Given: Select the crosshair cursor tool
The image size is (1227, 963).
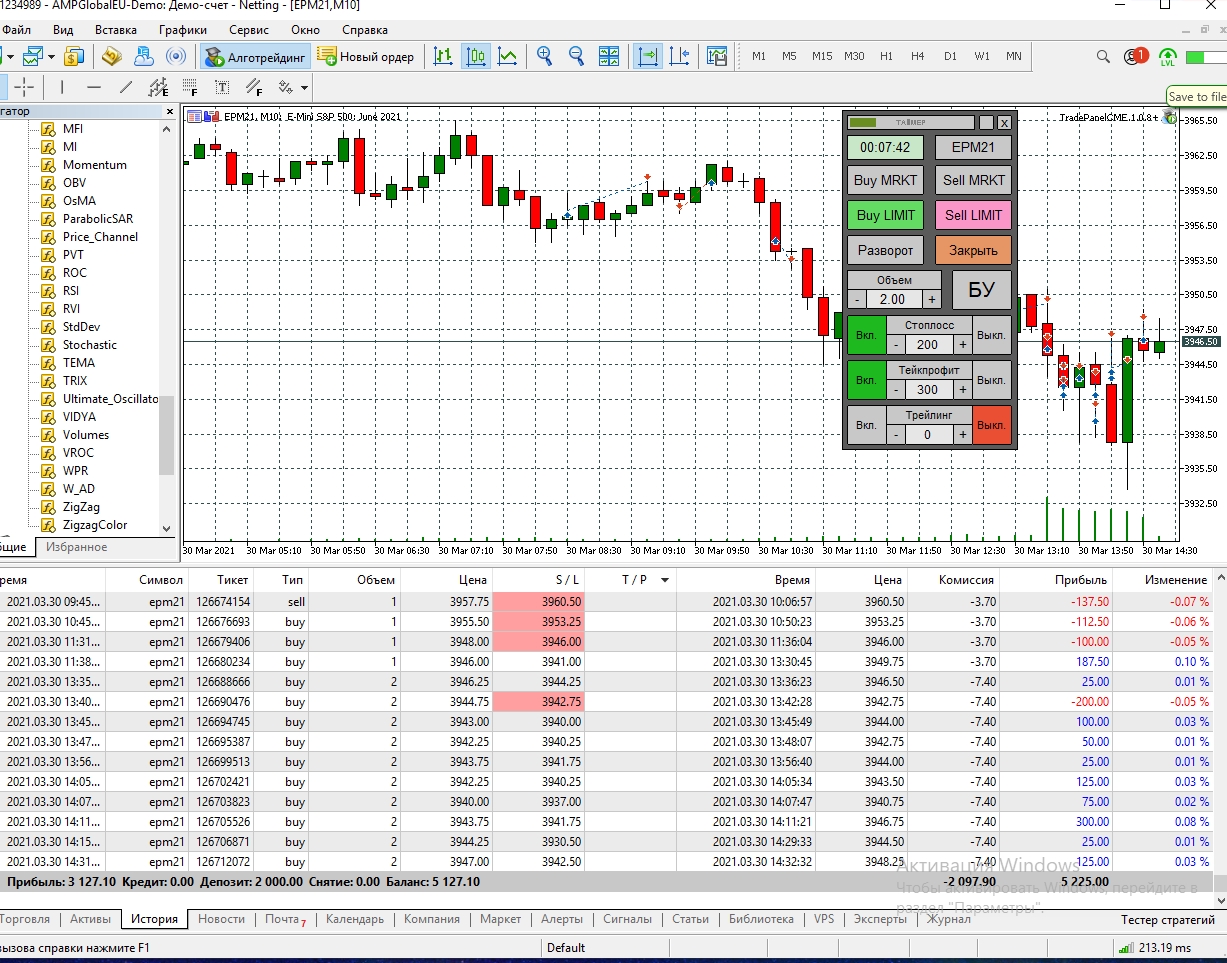Looking at the screenshot, I should [x=24, y=87].
